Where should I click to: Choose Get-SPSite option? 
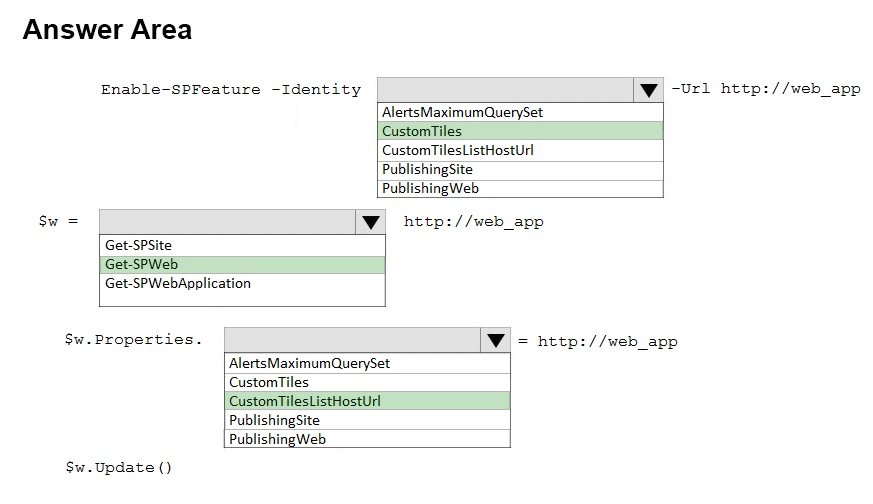pos(242,245)
